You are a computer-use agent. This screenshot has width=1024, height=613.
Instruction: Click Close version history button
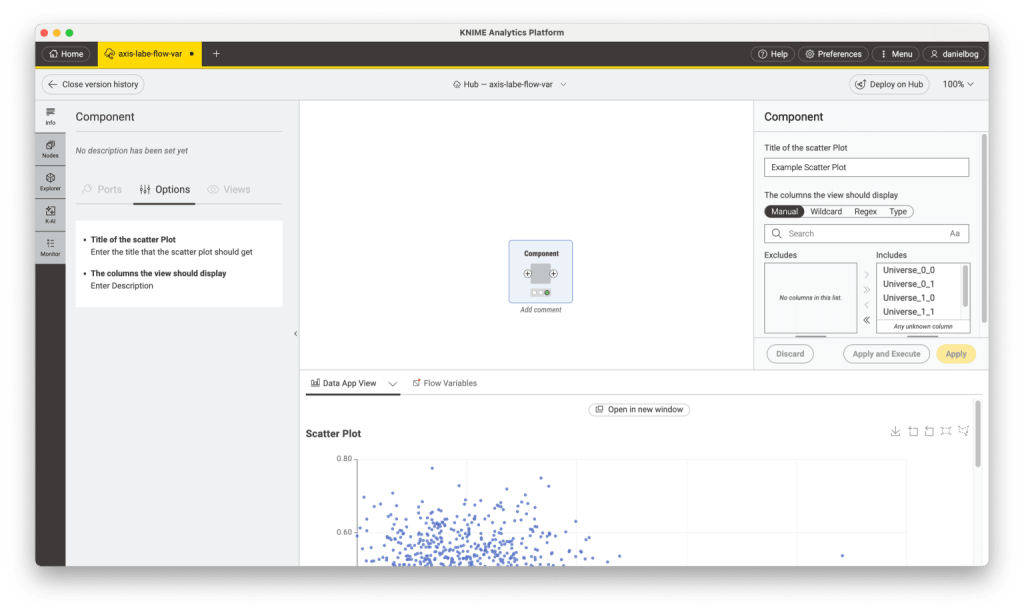[x=93, y=84]
